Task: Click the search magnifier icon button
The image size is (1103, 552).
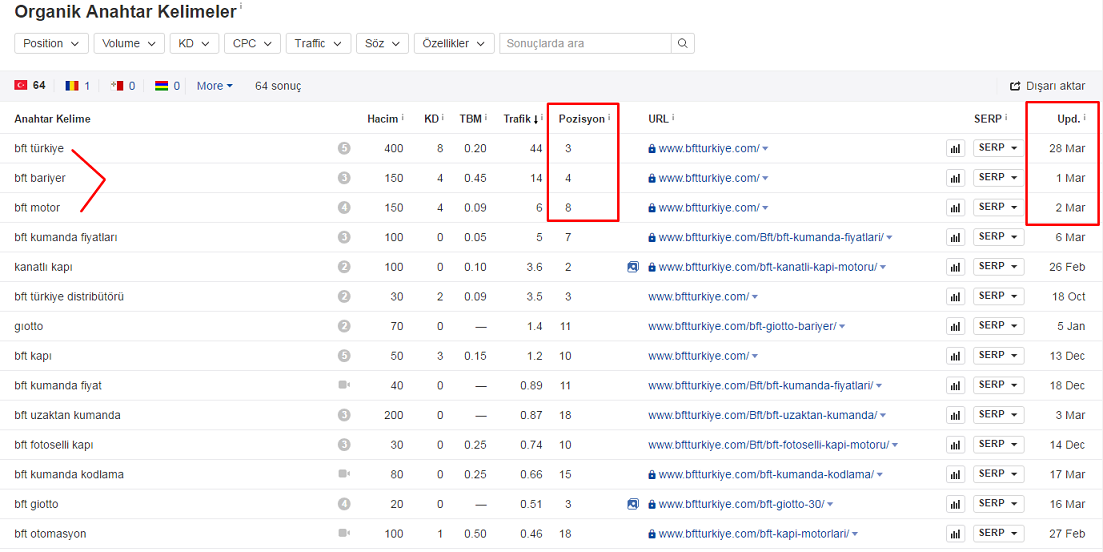Action: [x=682, y=44]
